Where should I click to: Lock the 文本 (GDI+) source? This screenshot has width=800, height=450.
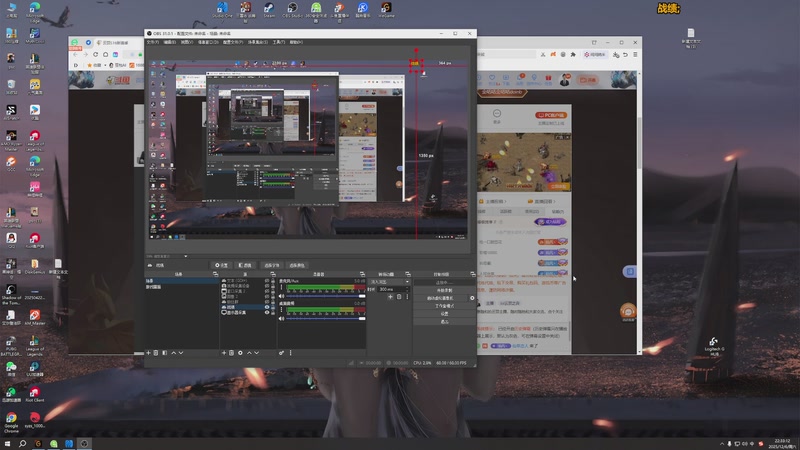click(273, 281)
